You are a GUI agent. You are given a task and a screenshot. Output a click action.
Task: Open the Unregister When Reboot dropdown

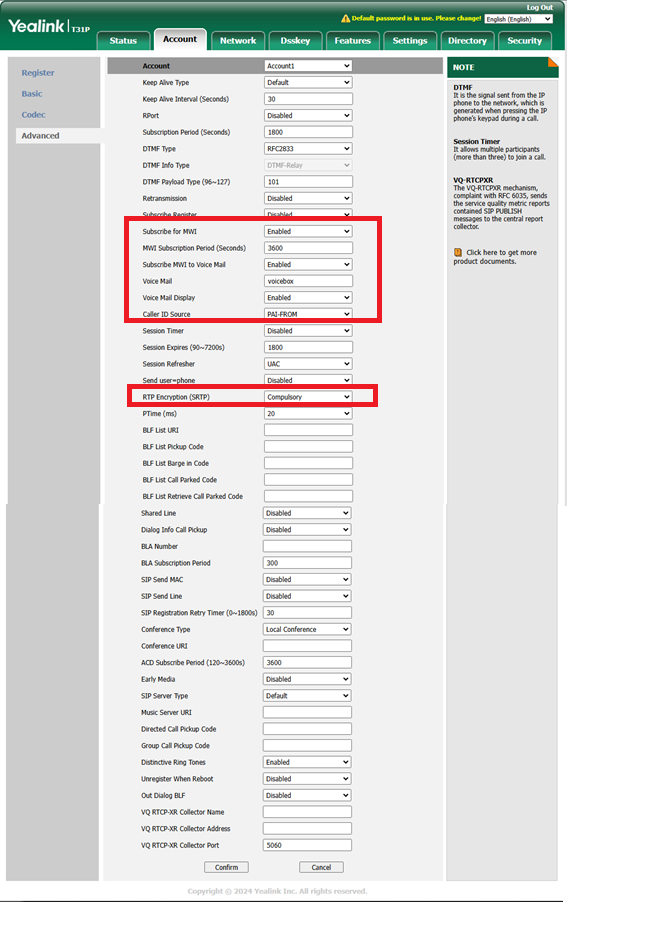coord(307,779)
